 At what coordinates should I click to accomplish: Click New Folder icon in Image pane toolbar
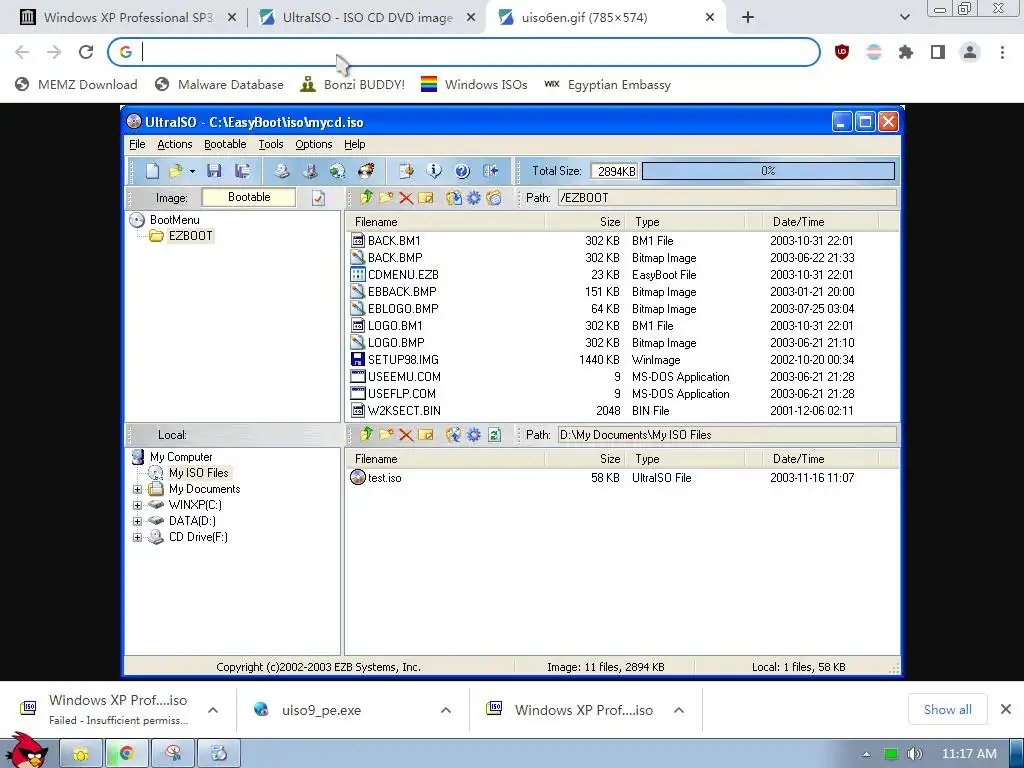tap(386, 197)
